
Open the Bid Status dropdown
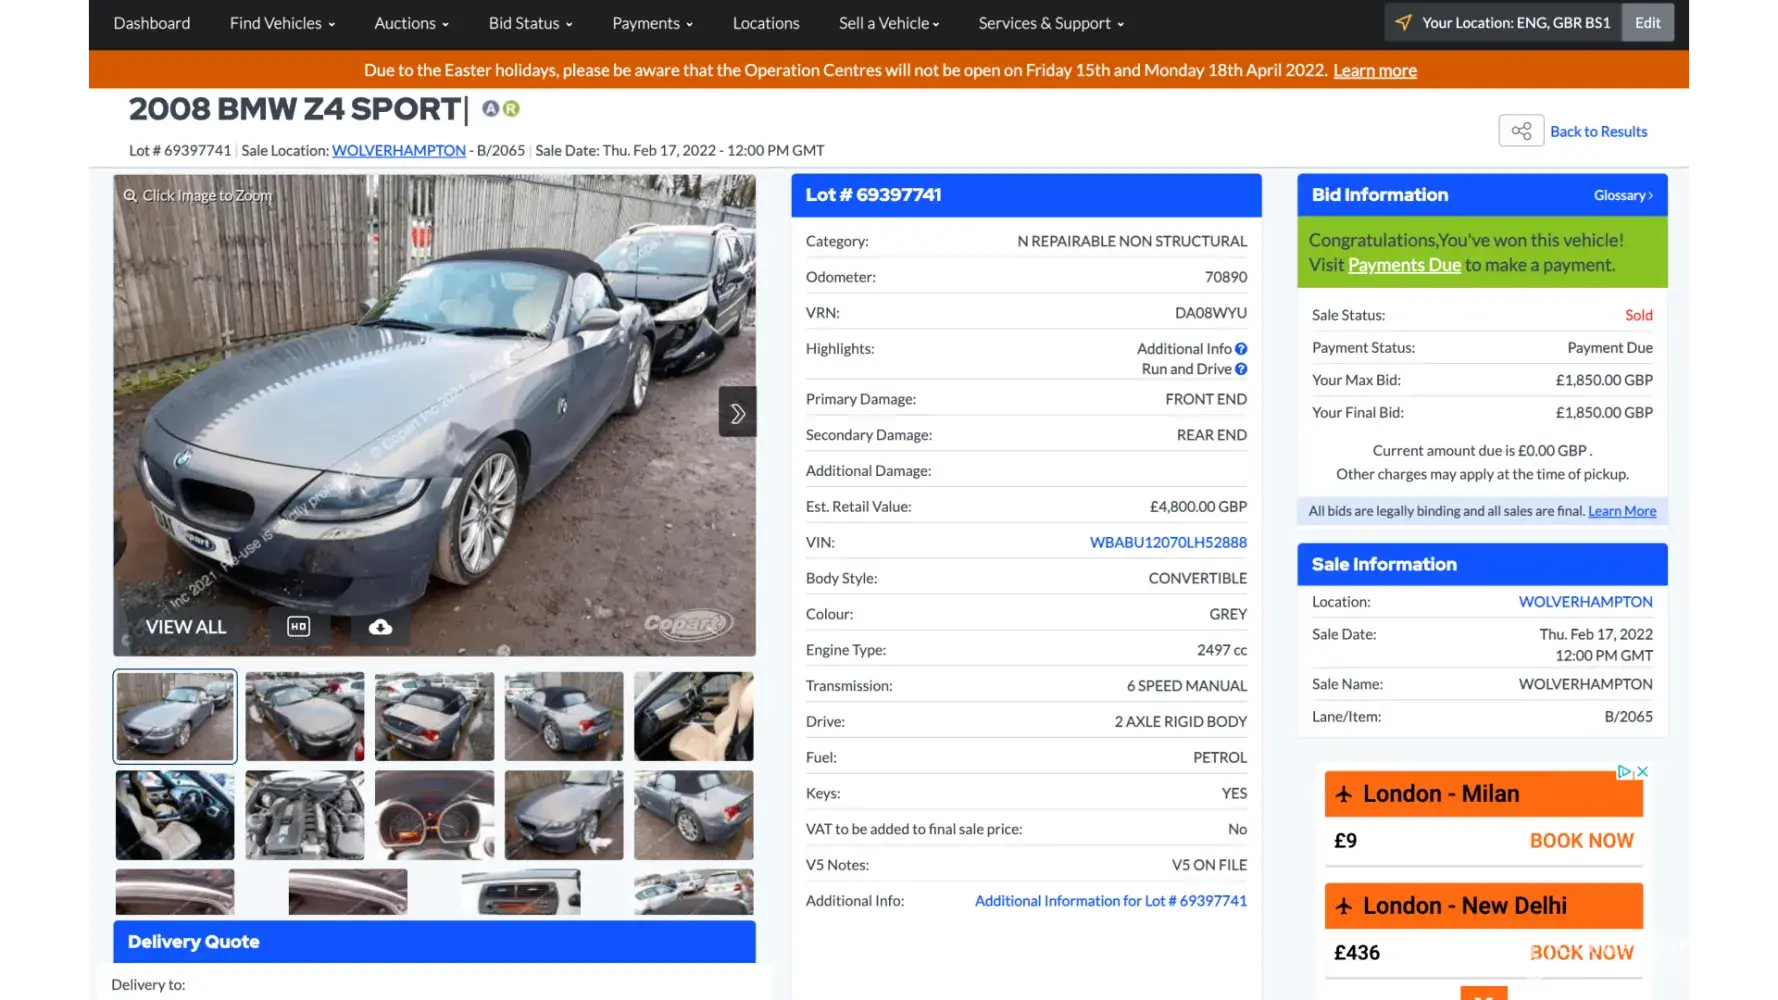pos(530,23)
